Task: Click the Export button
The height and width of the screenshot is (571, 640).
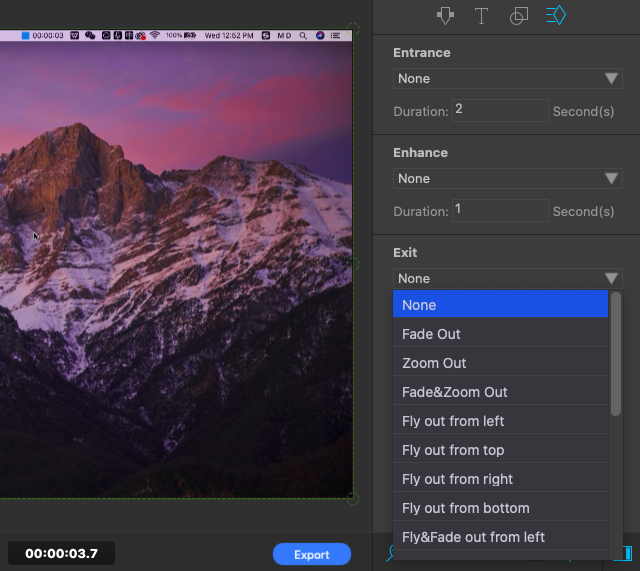Action: click(311, 554)
